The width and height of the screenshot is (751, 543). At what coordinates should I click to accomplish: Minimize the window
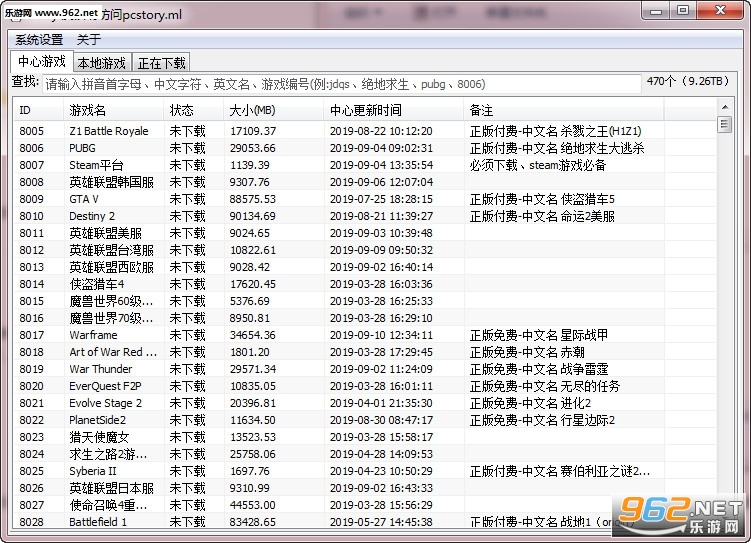click(656, 11)
